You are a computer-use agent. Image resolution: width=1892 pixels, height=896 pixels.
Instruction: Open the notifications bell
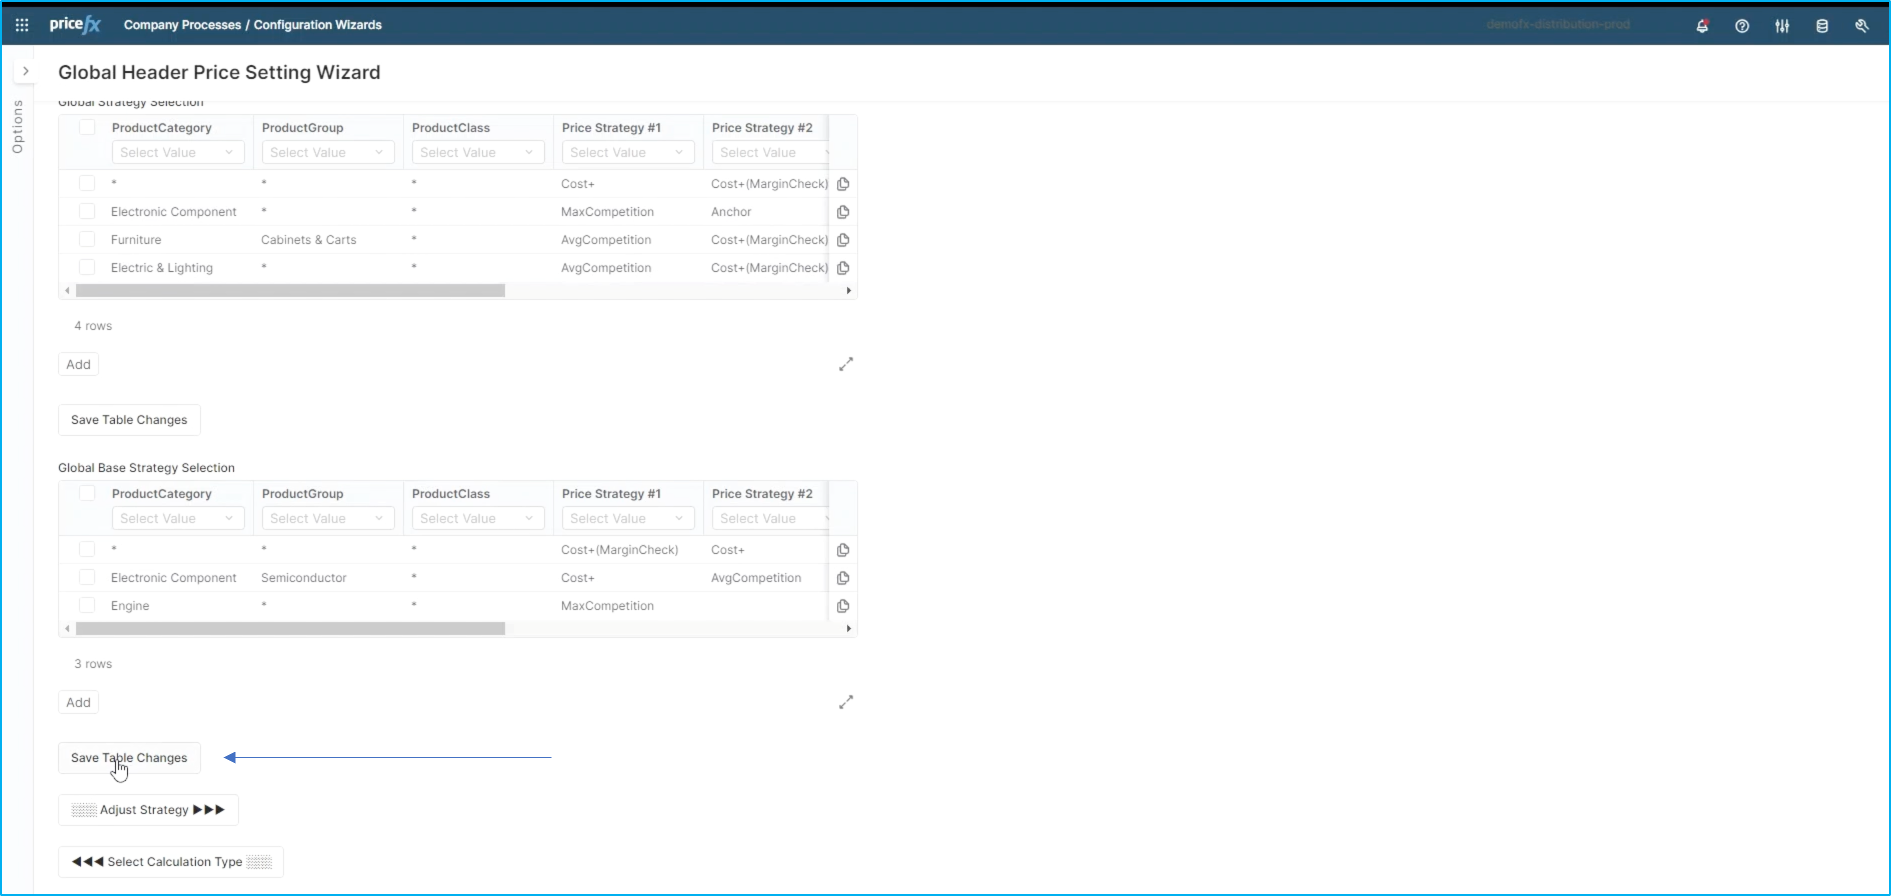[x=1702, y=26]
